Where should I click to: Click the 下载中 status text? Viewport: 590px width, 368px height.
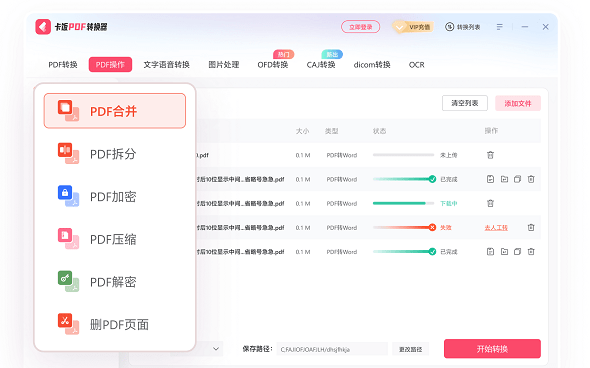[x=449, y=203]
